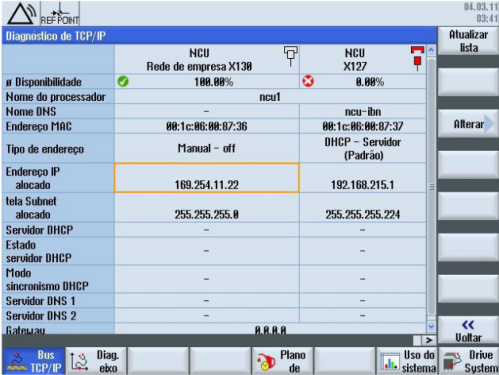The height and width of the screenshot is (375, 499).
Task: Click the tela Subnet alocado row label
Action: [31, 208]
